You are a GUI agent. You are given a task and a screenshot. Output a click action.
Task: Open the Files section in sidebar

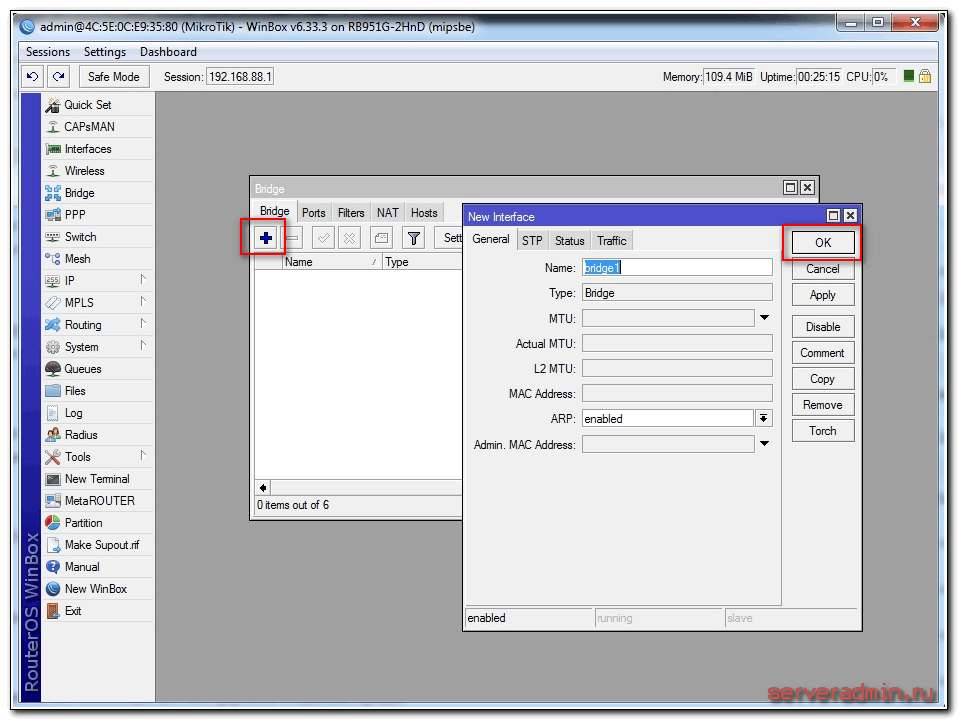(x=75, y=391)
